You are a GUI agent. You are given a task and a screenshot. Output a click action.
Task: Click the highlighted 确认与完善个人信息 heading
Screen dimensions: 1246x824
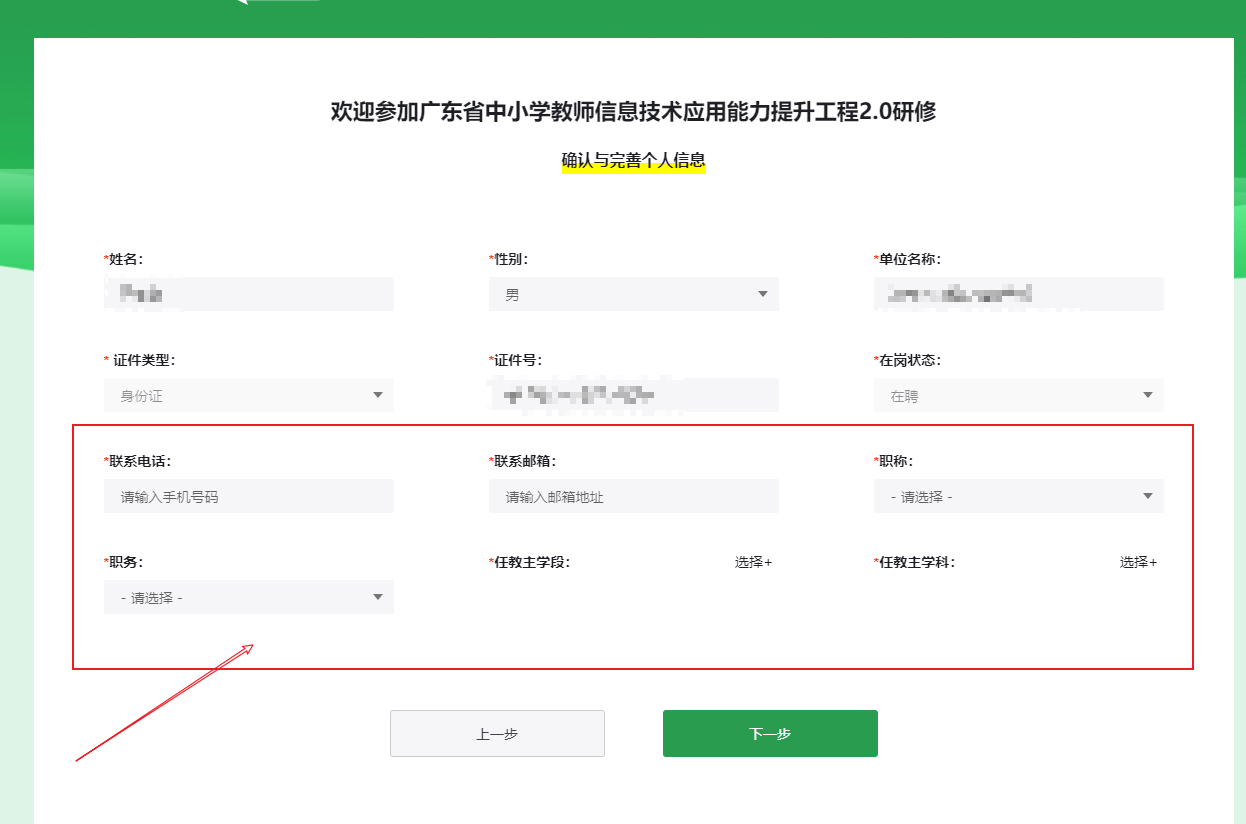tap(634, 160)
